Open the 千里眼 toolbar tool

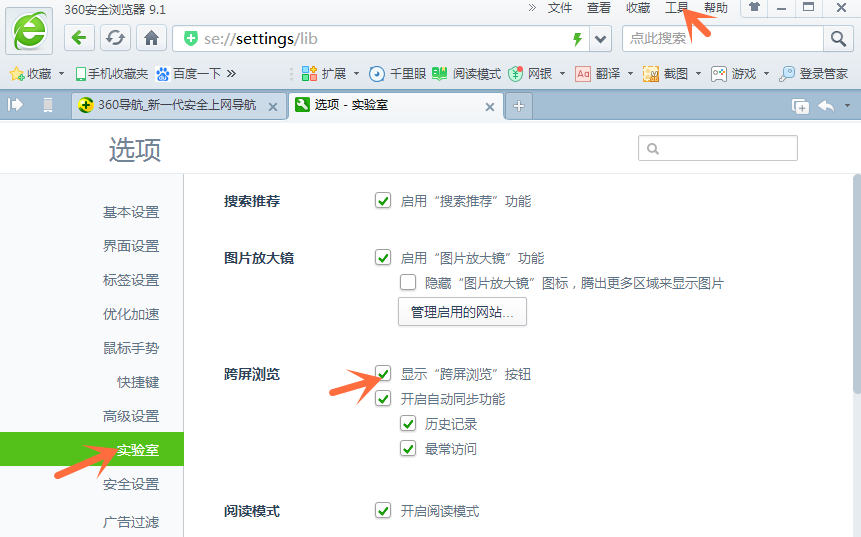tap(398, 74)
